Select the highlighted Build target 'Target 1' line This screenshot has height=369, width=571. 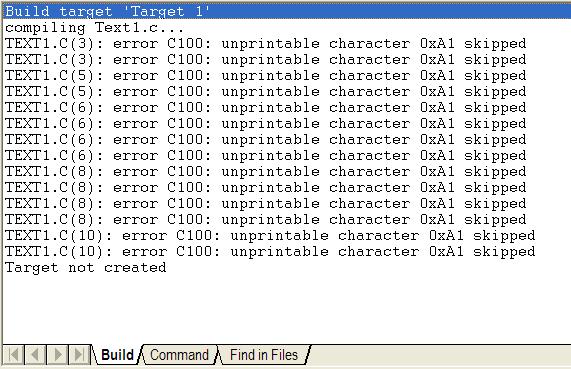point(287,11)
